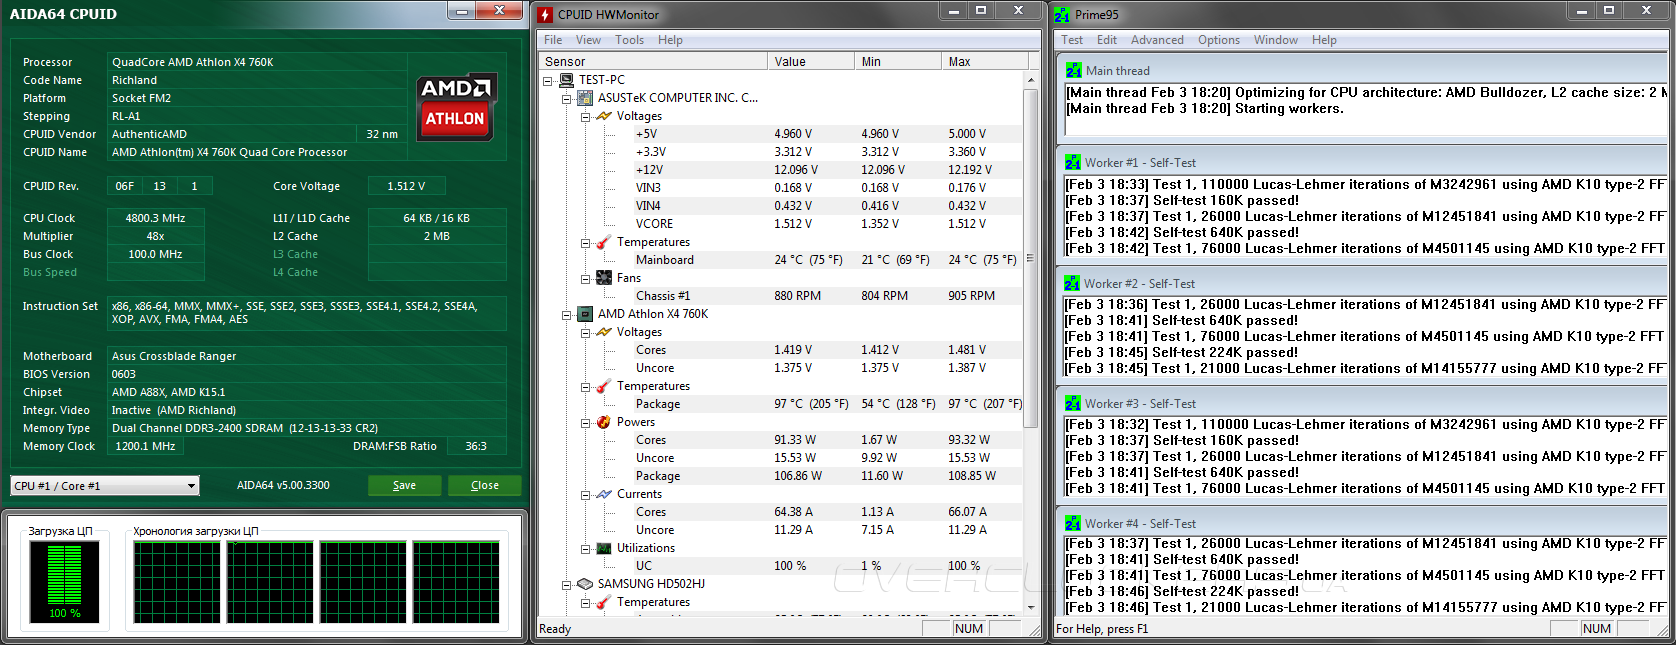The height and width of the screenshot is (645, 1676).
Task: Click the Close button in AIDA64 CPUID
Action: click(x=485, y=485)
